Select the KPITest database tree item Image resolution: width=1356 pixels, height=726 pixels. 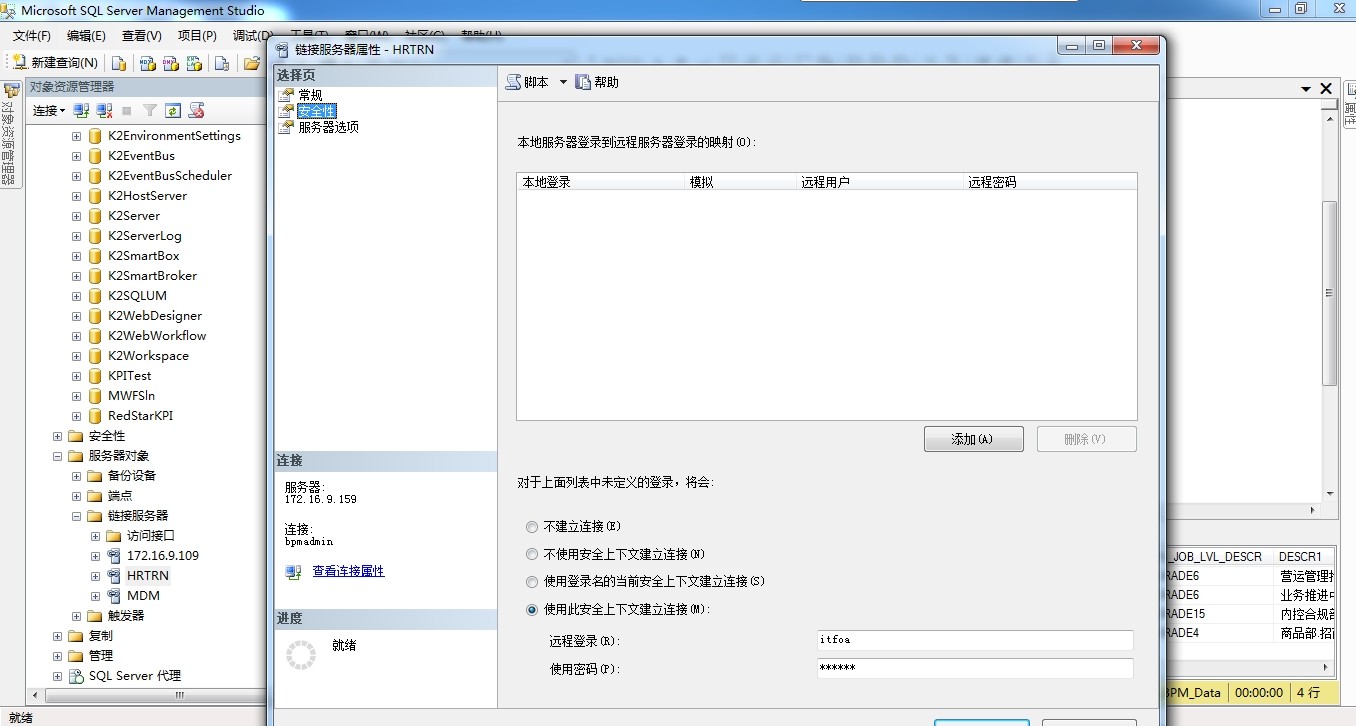tap(129, 375)
